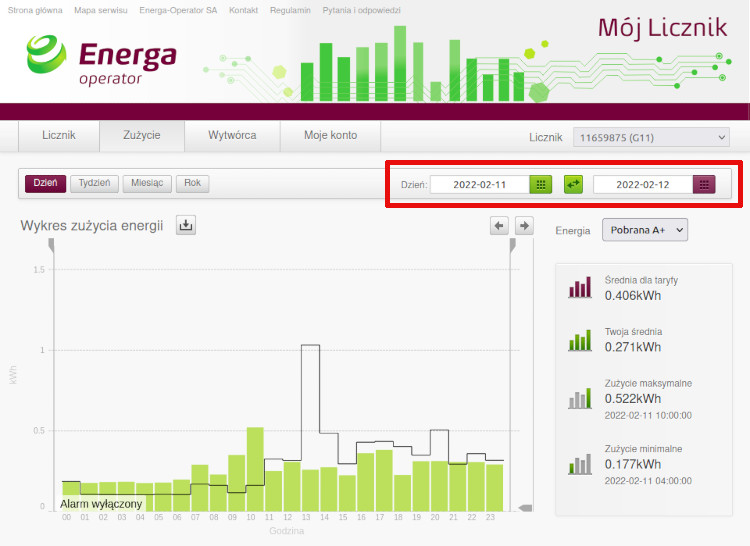Open the Regulamin link
The width and height of the screenshot is (750, 546).
coord(290,10)
